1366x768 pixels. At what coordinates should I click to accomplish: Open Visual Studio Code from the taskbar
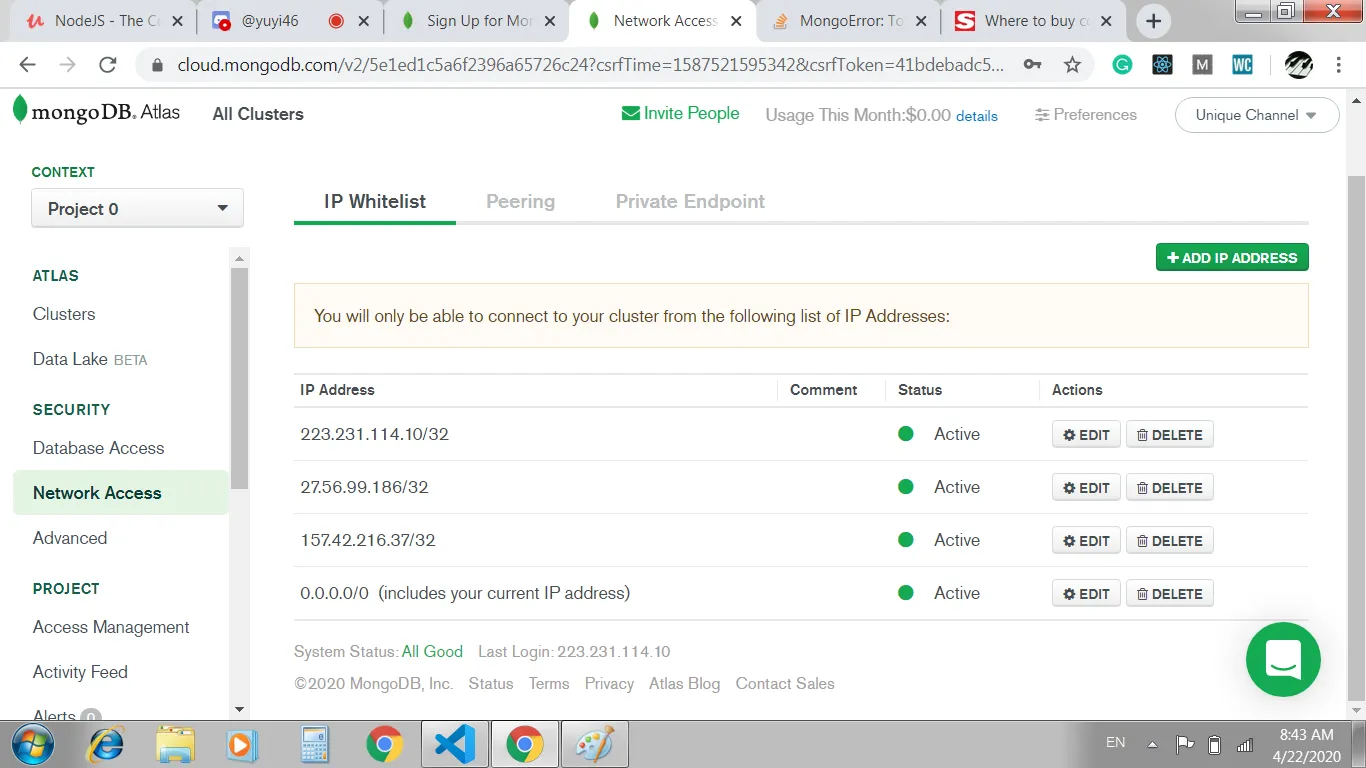(x=454, y=744)
